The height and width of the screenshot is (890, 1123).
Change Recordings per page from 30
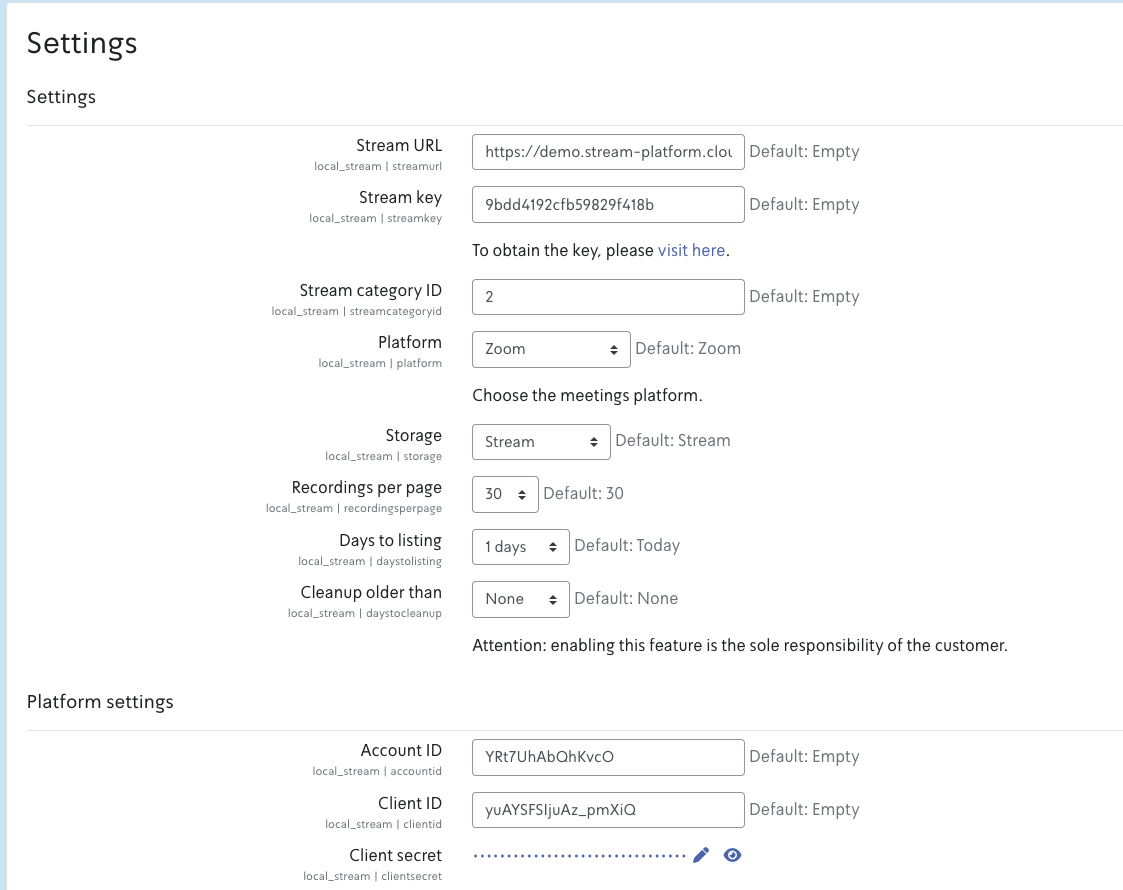[505, 493]
